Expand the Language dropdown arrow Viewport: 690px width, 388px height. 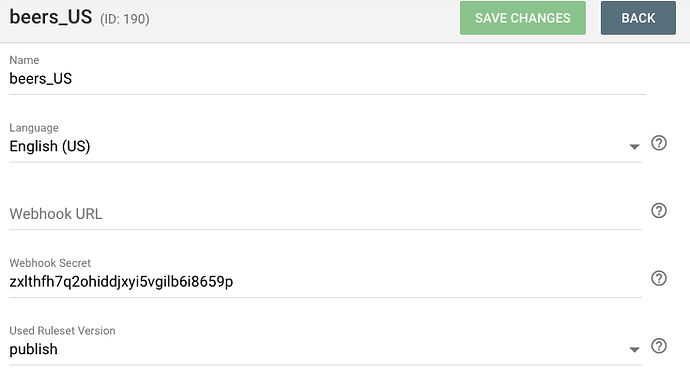(x=634, y=146)
